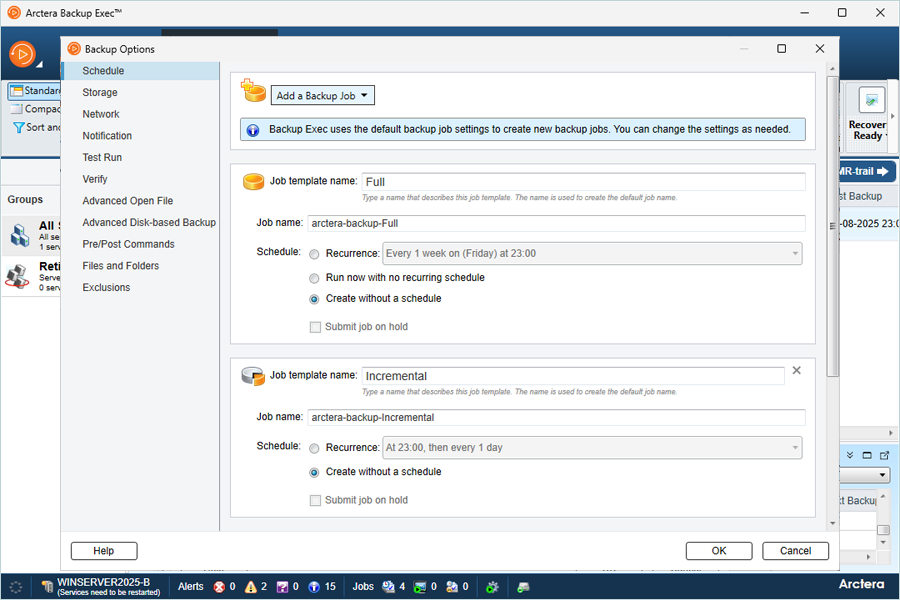
Task: Click the blue info icon in the message bar
Action: click(253, 130)
